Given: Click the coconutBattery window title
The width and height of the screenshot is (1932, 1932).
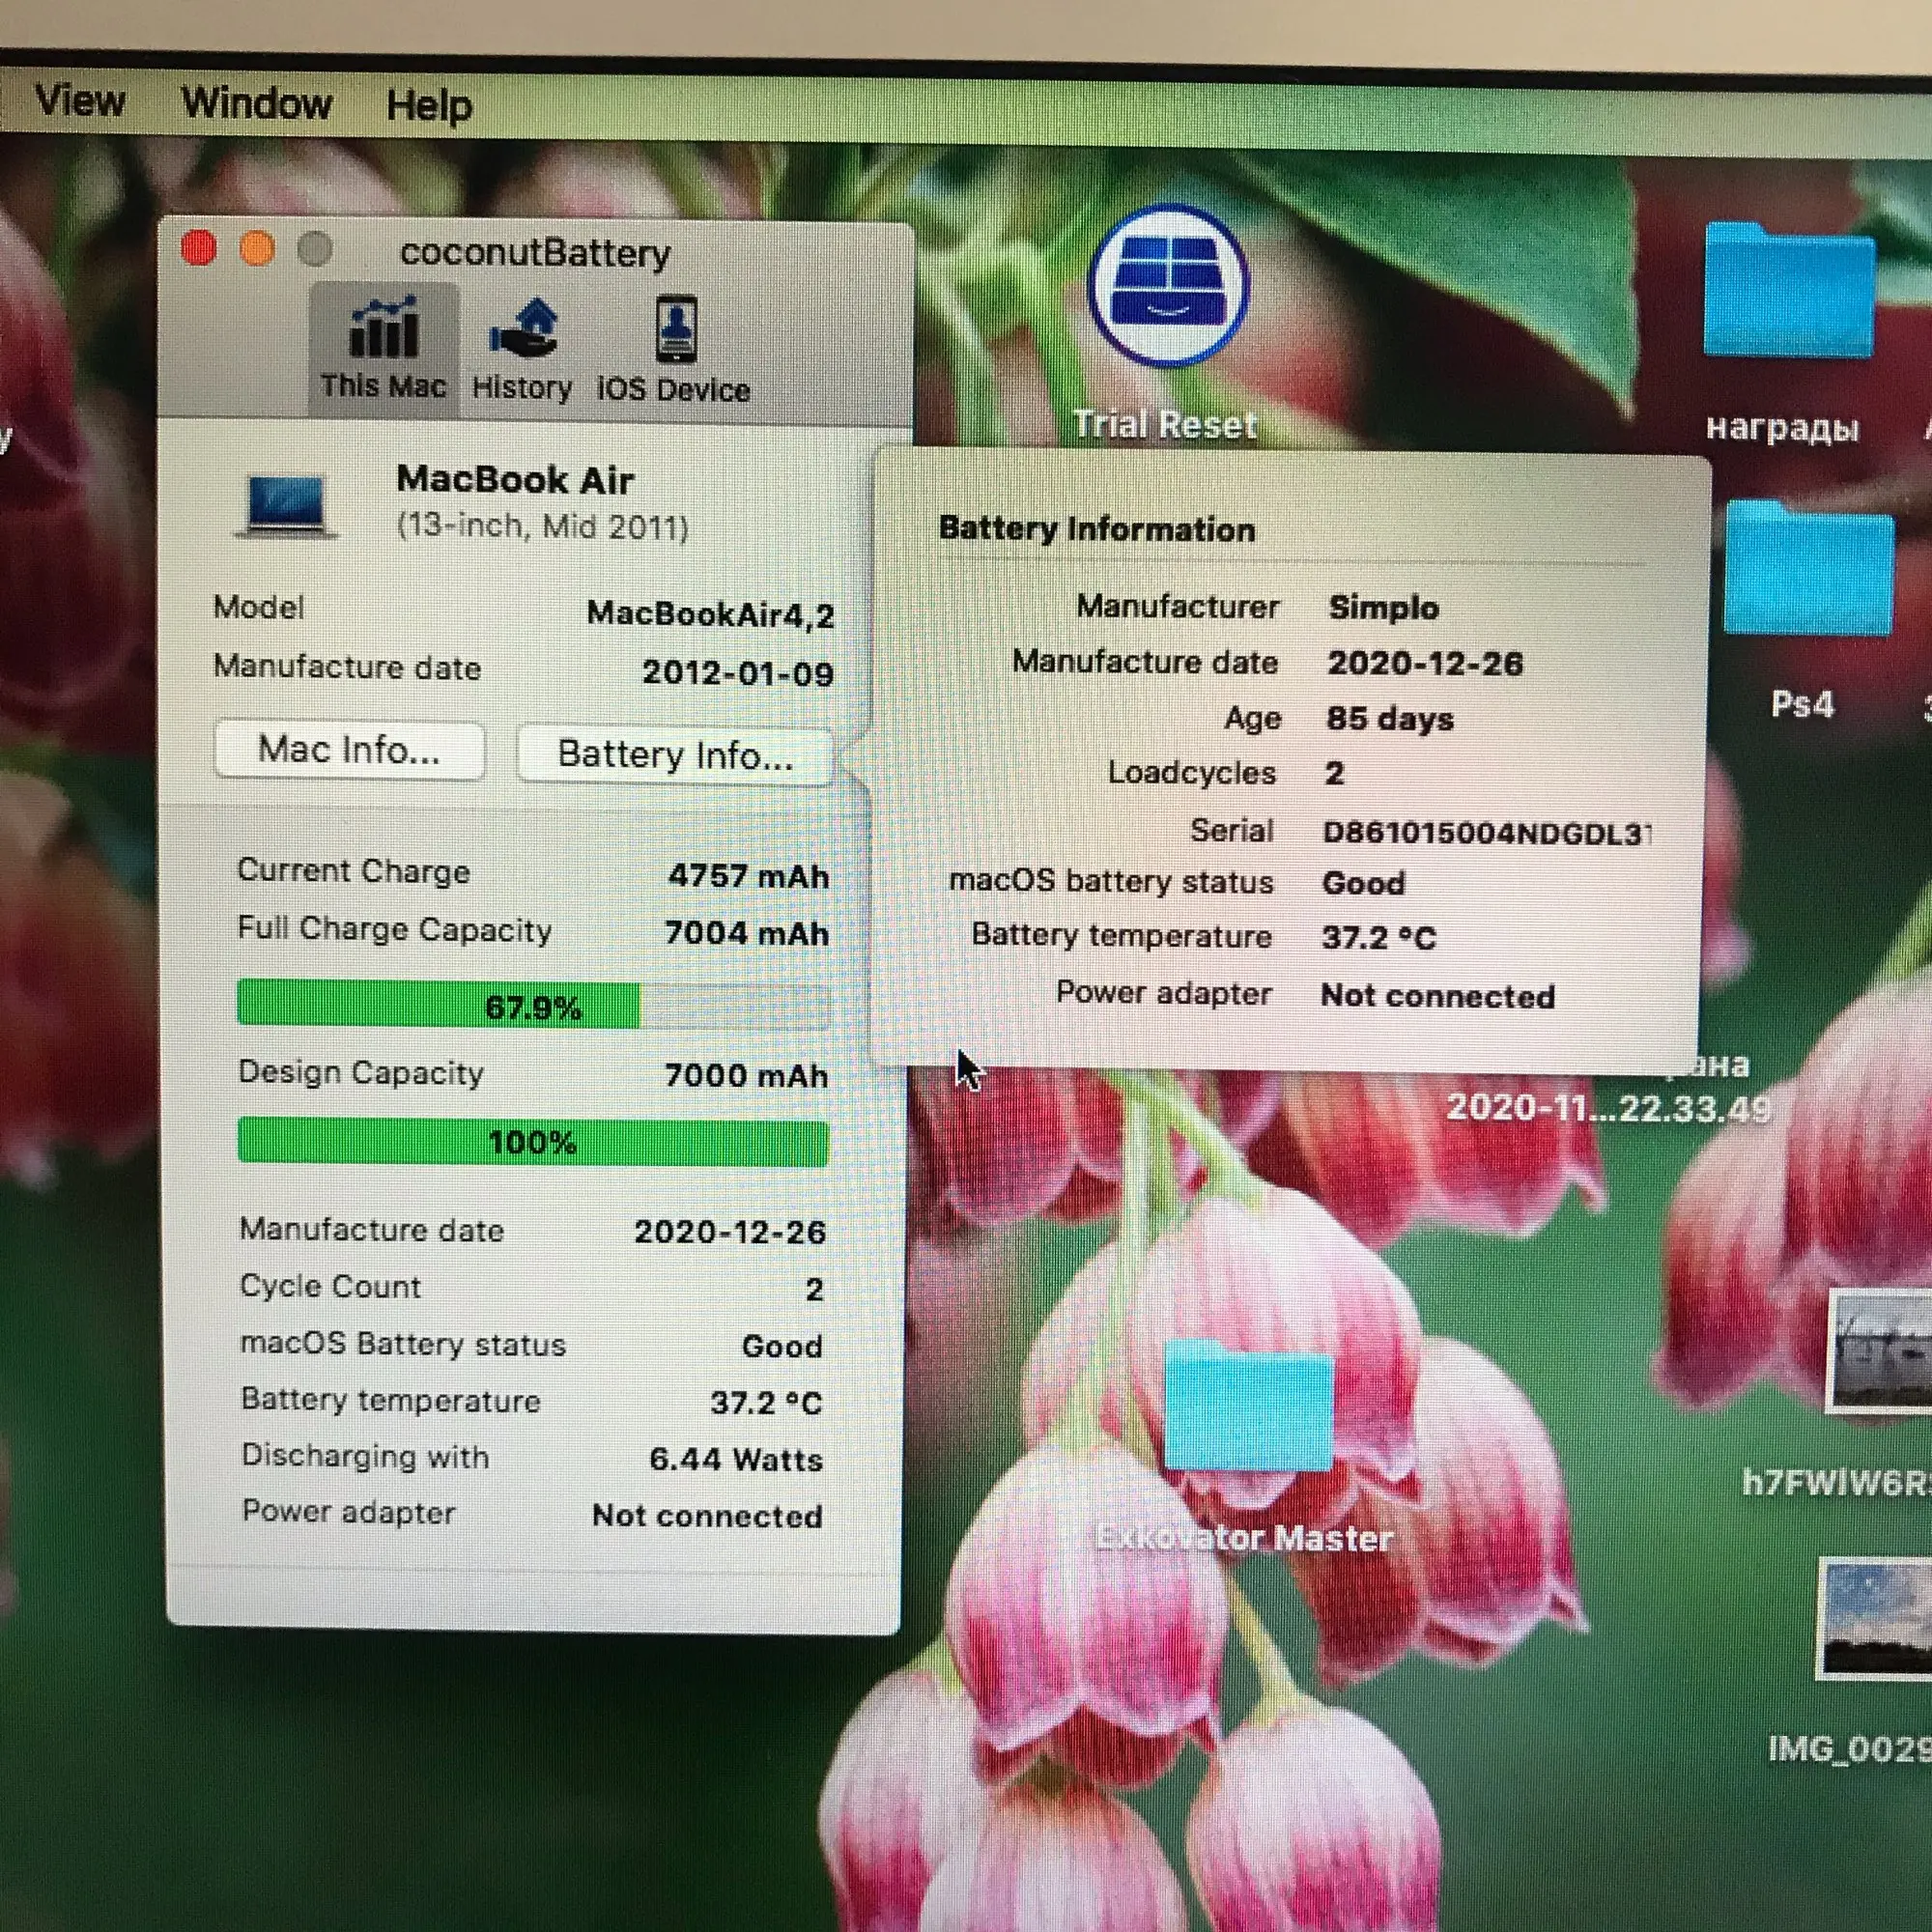Looking at the screenshot, I should pos(535,253).
